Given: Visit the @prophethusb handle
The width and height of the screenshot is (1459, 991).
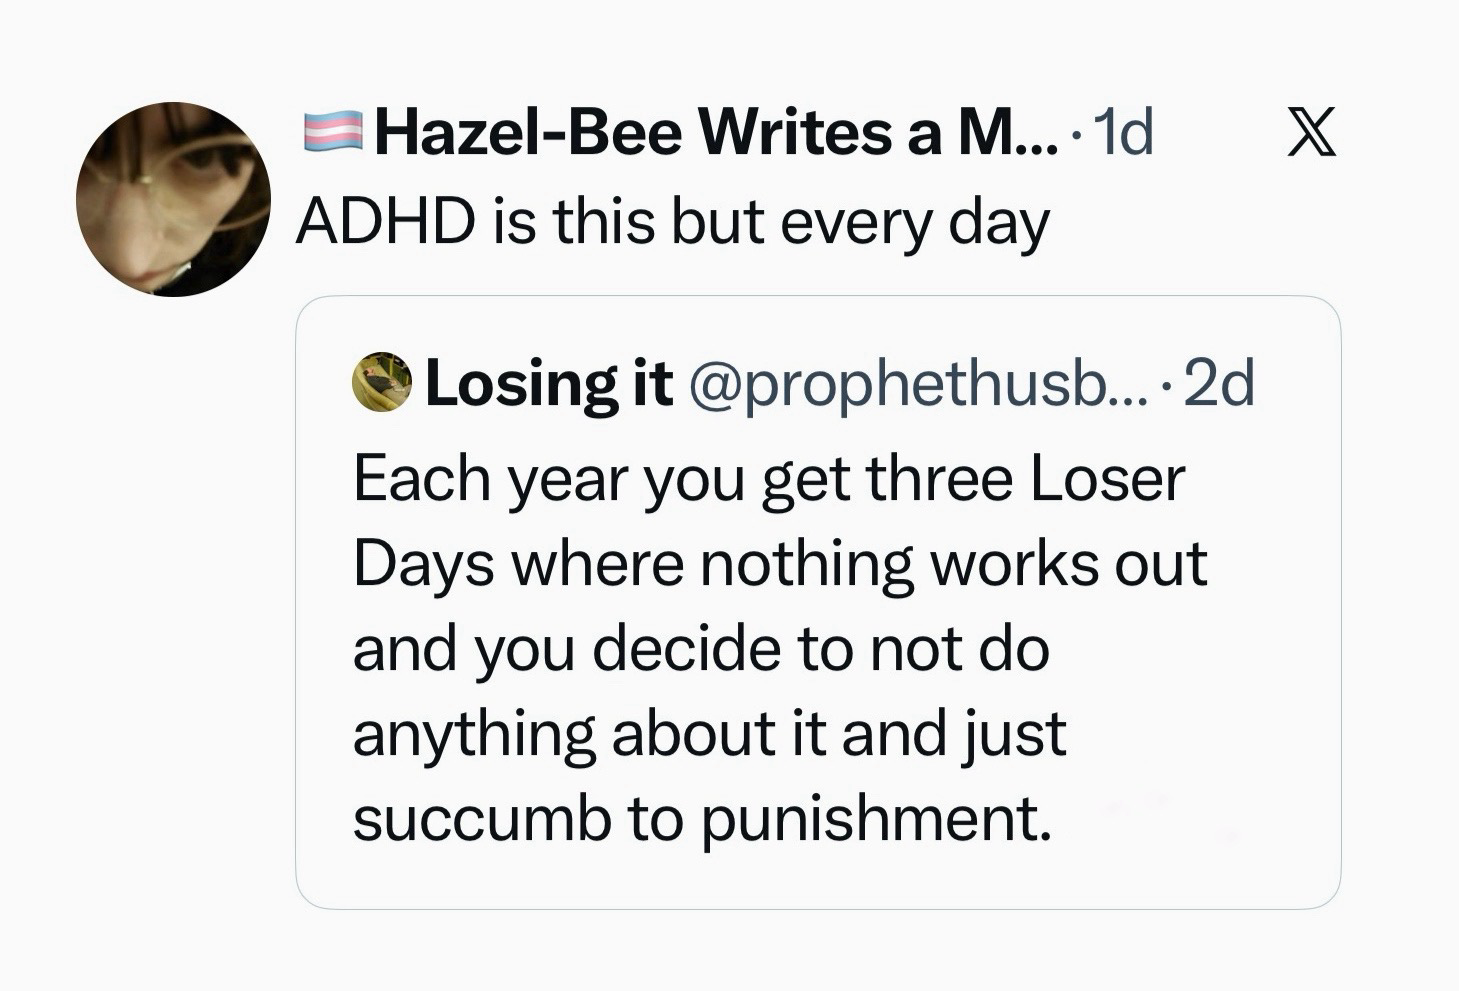Looking at the screenshot, I should point(895,384).
